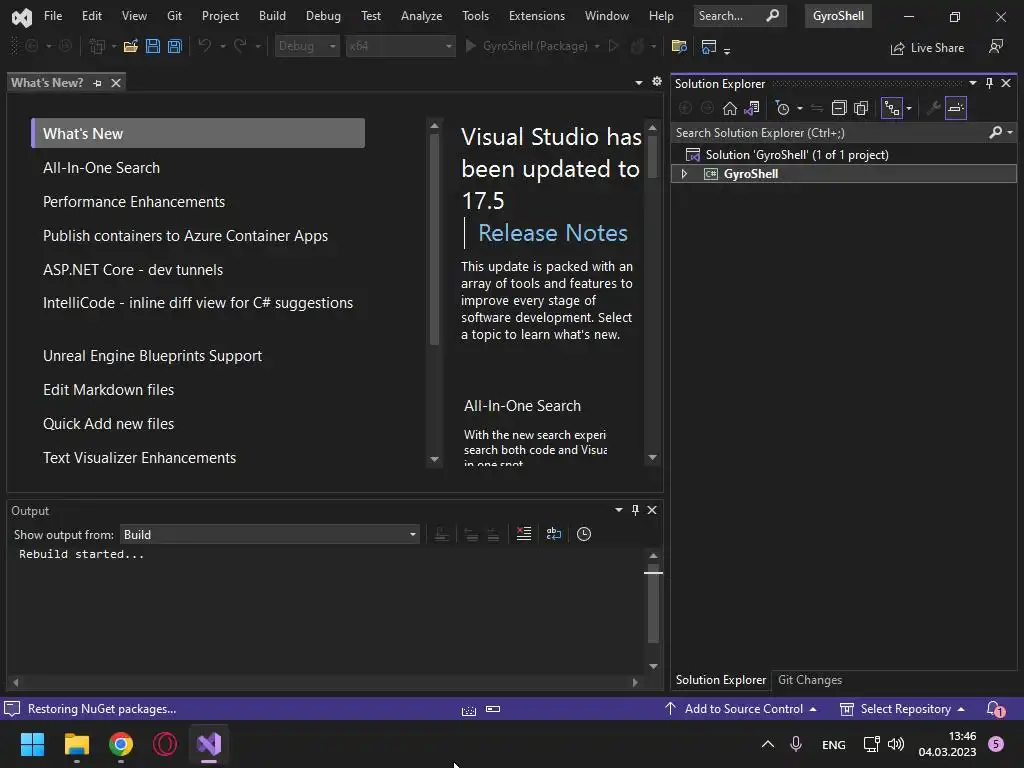The height and width of the screenshot is (768, 1024).
Task: Open the x64 platform dropdown
Action: (400, 46)
